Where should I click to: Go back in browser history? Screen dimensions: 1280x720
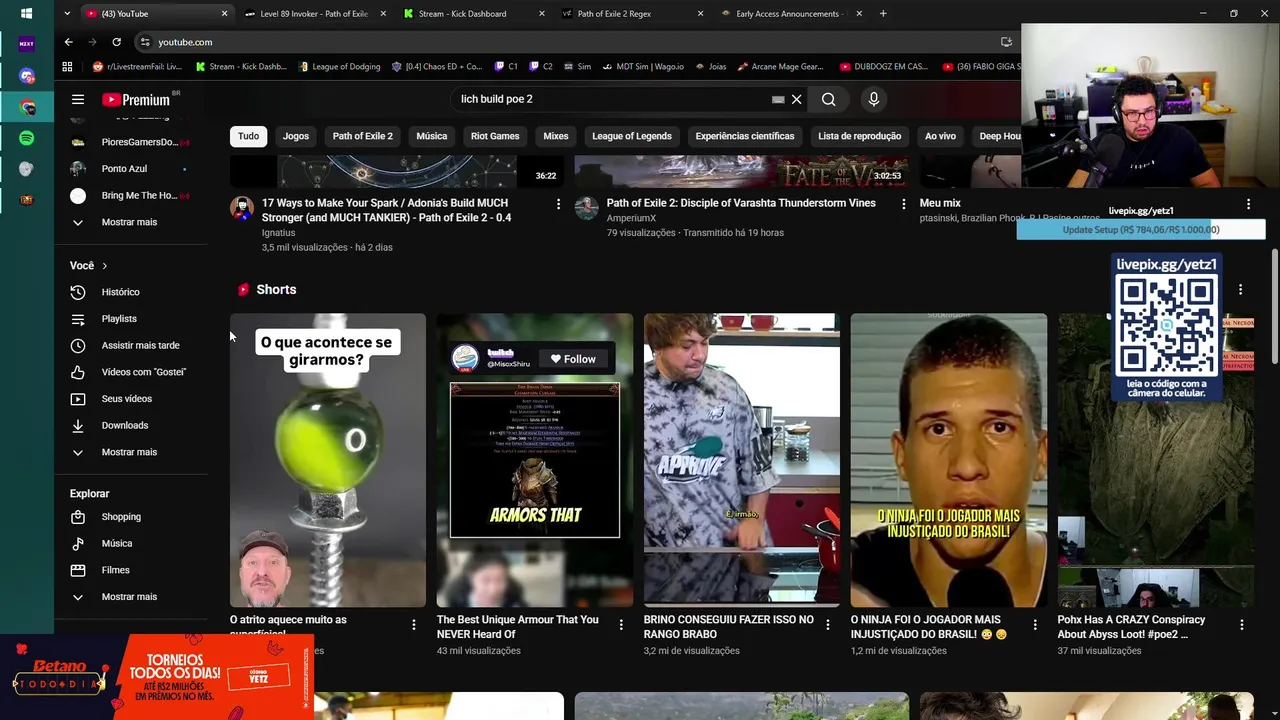[68, 42]
